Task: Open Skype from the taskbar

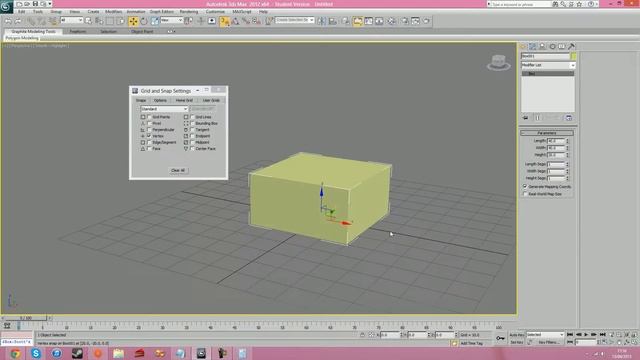Action: [36, 353]
